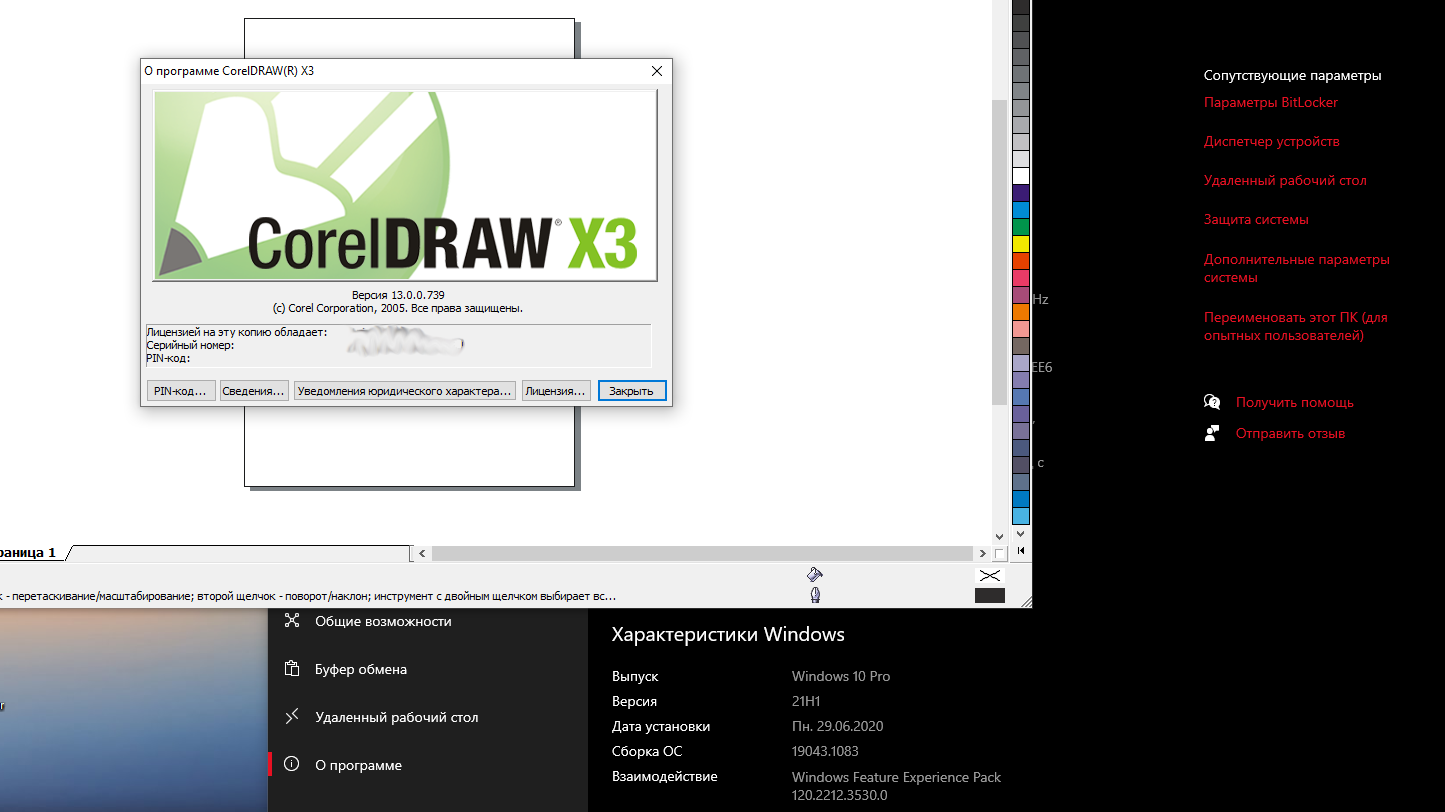This screenshot has height=812, width=1445.
Task: Click the black outline color indicator box
Action: pos(989,596)
